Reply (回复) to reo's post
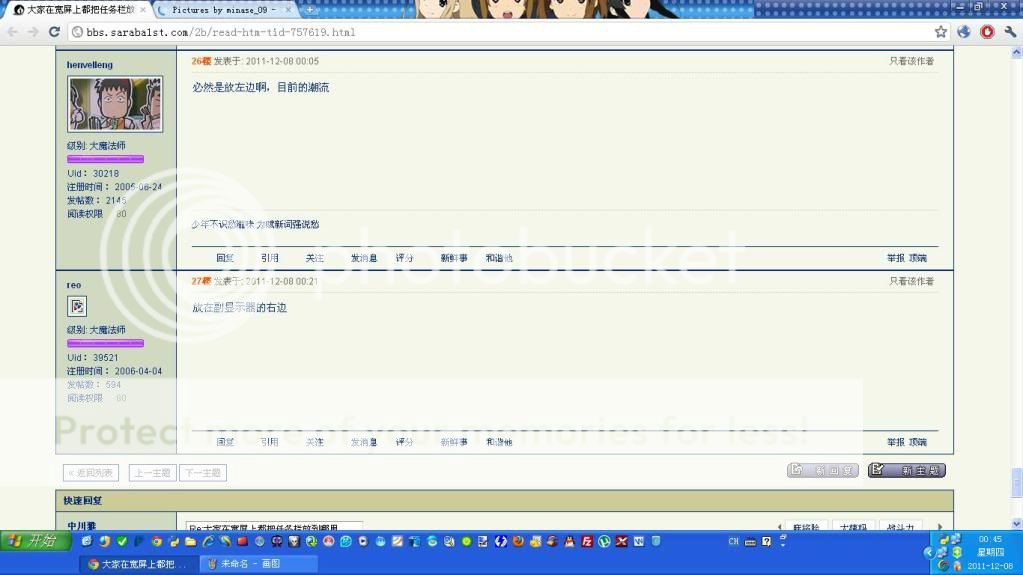 coord(225,442)
